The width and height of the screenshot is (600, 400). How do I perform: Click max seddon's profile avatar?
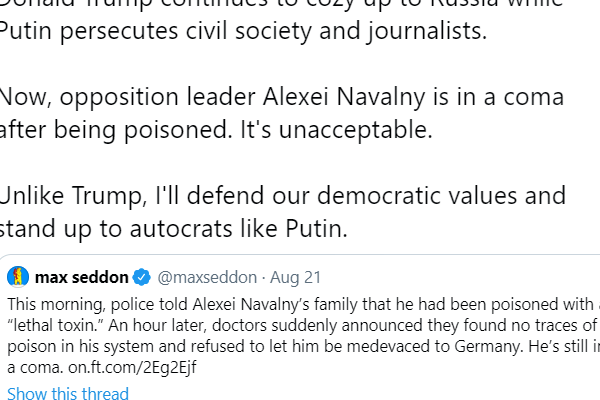19,276
